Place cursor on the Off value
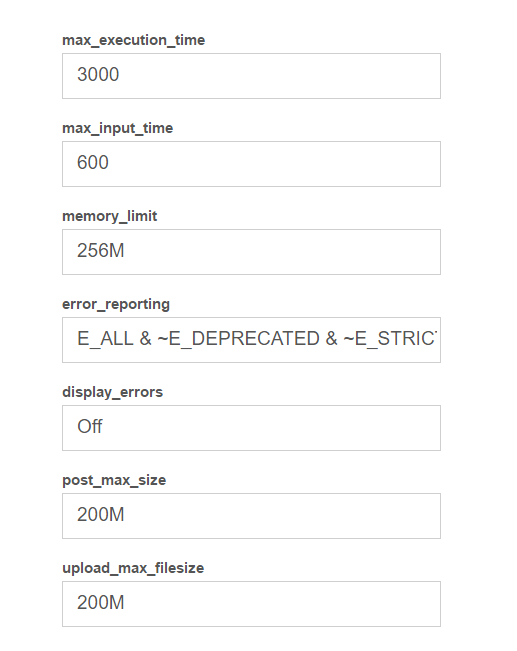Image resolution: width=517 pixels, height=651 pixels. [90, 427]
